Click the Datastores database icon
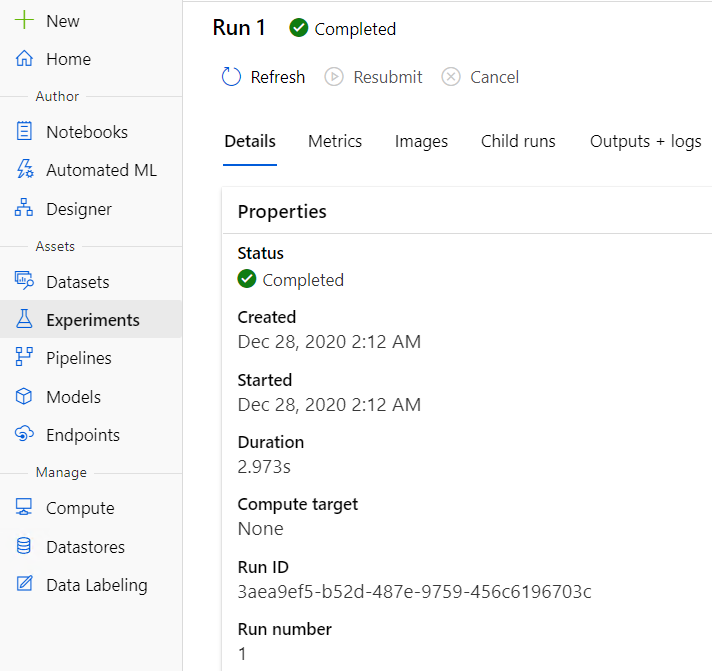The image size is (712, 671). [x=24, y=546]
